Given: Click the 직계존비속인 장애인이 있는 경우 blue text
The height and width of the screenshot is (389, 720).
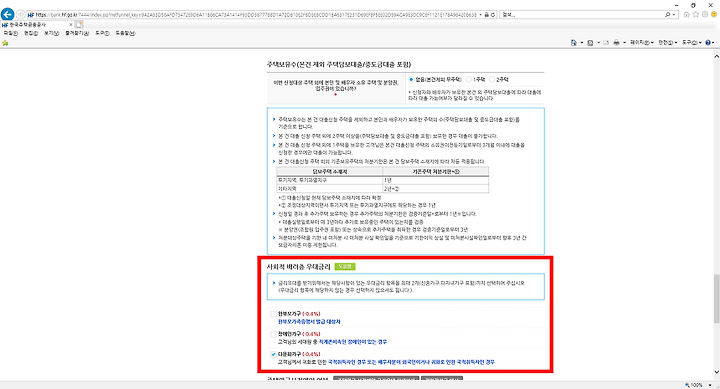Looking at the screenshot, I should (x=353, y=342).
